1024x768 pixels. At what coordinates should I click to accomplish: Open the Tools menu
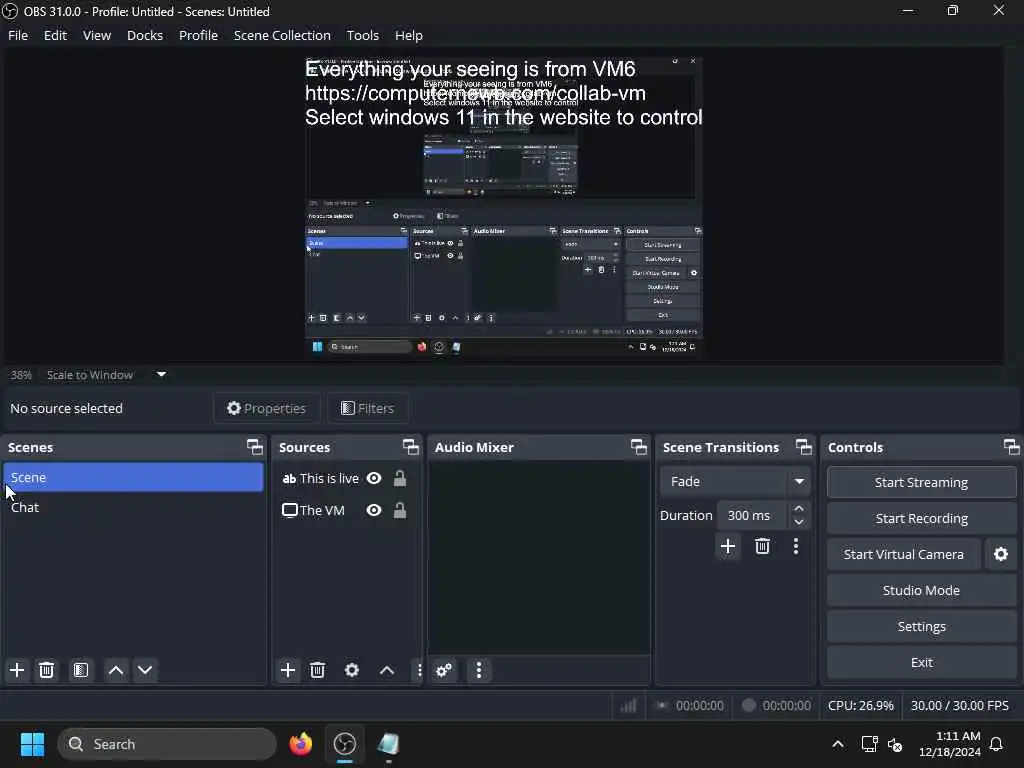point(362,35)
